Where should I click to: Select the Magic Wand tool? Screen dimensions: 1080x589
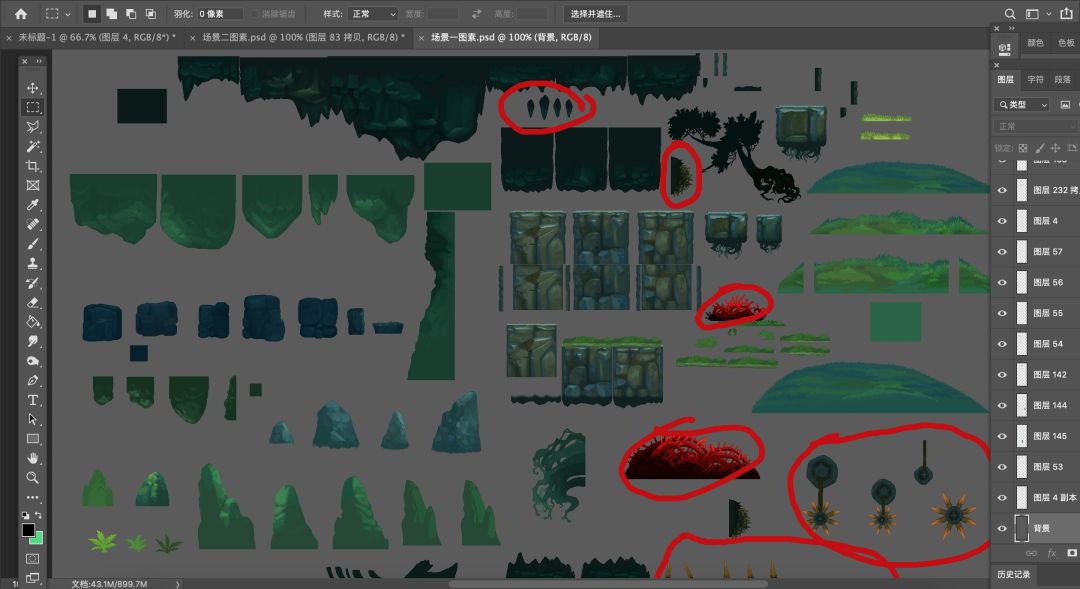click(x=32, y=147)
